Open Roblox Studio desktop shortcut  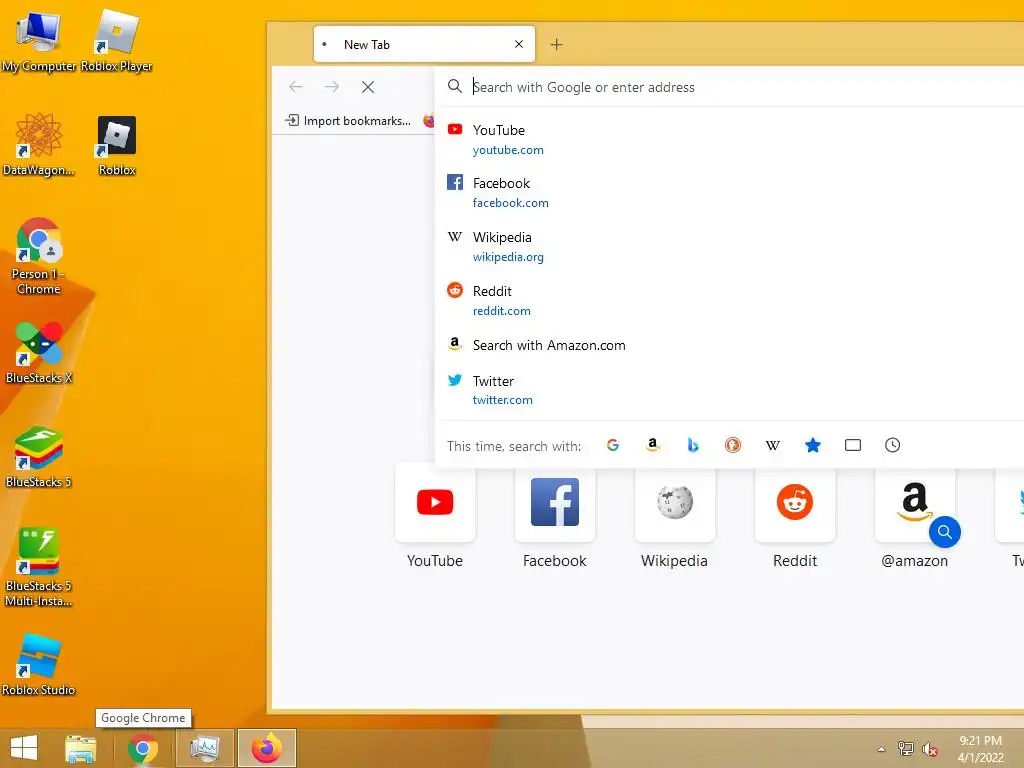point(39,664)
